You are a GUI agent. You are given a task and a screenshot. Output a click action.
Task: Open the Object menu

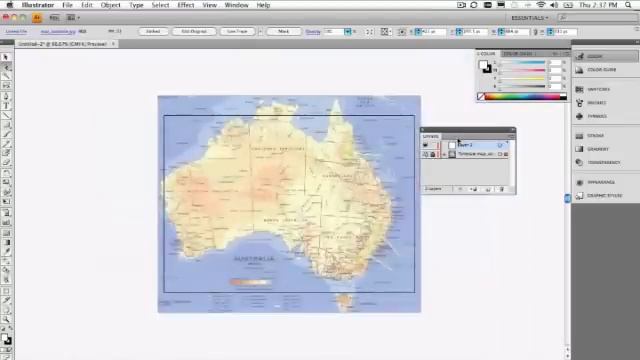[x=111, y=5]
